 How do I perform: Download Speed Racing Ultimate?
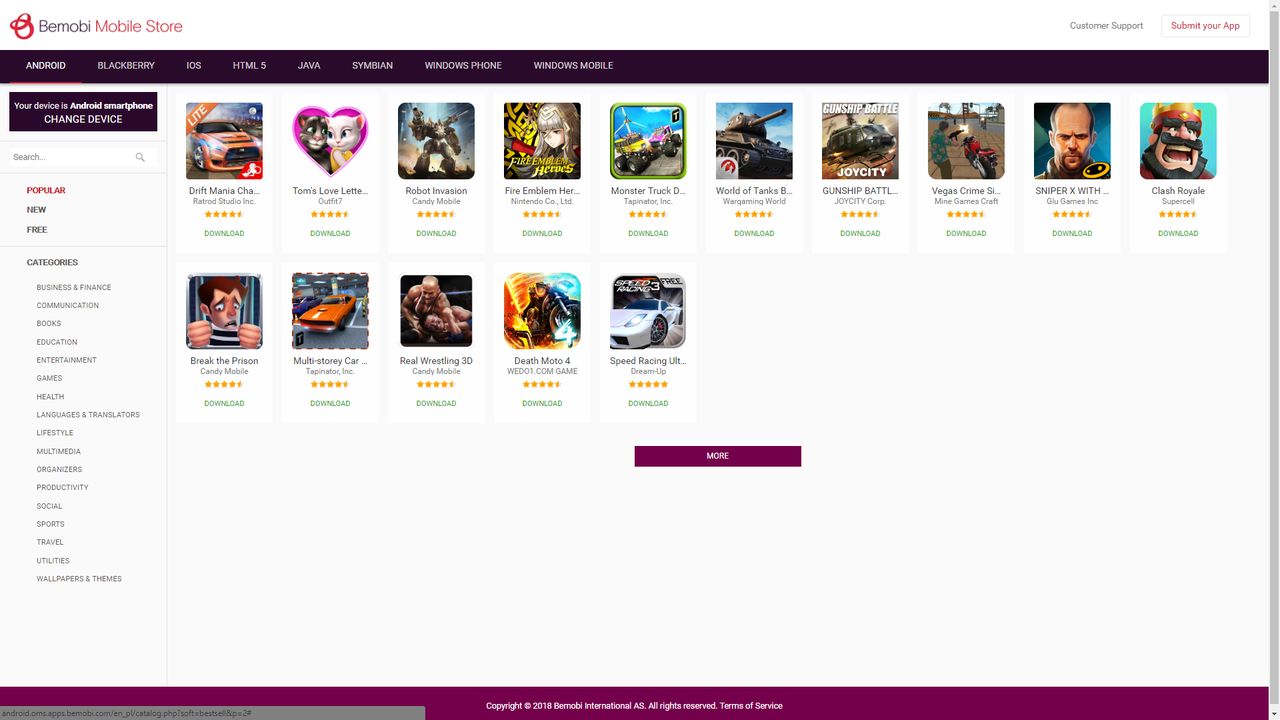point(648,404)
